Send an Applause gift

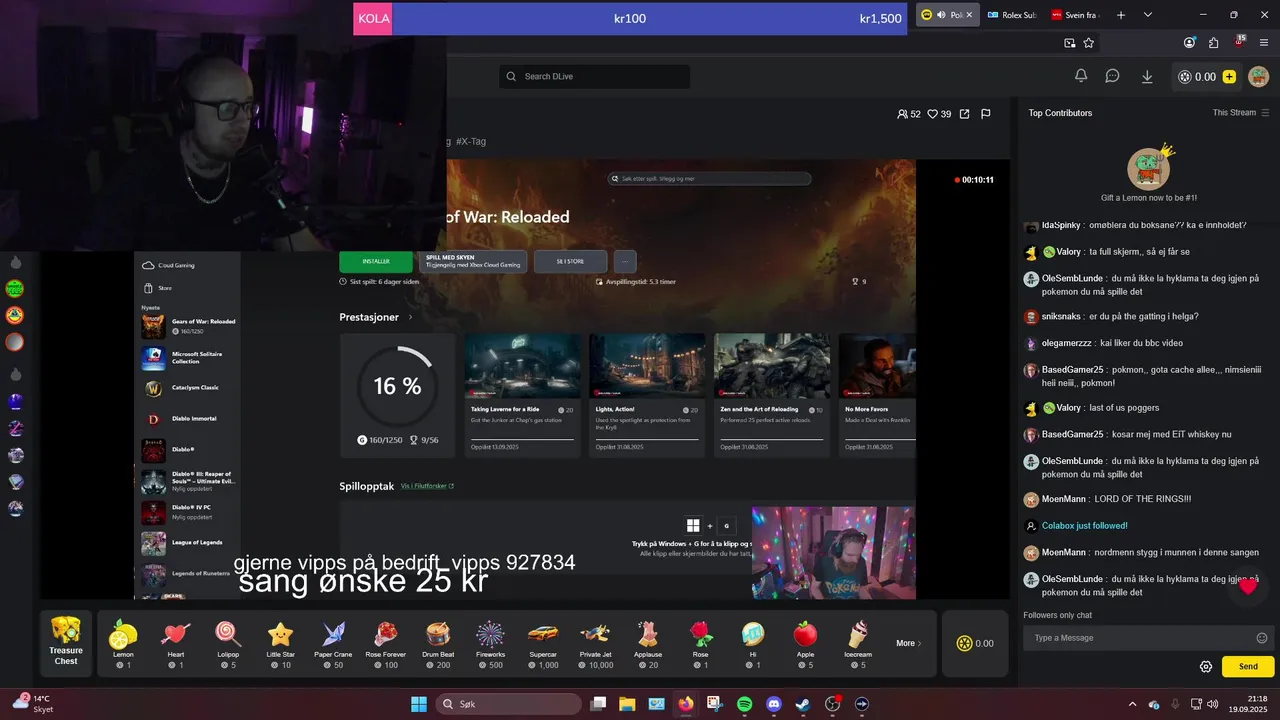point(648,643)
